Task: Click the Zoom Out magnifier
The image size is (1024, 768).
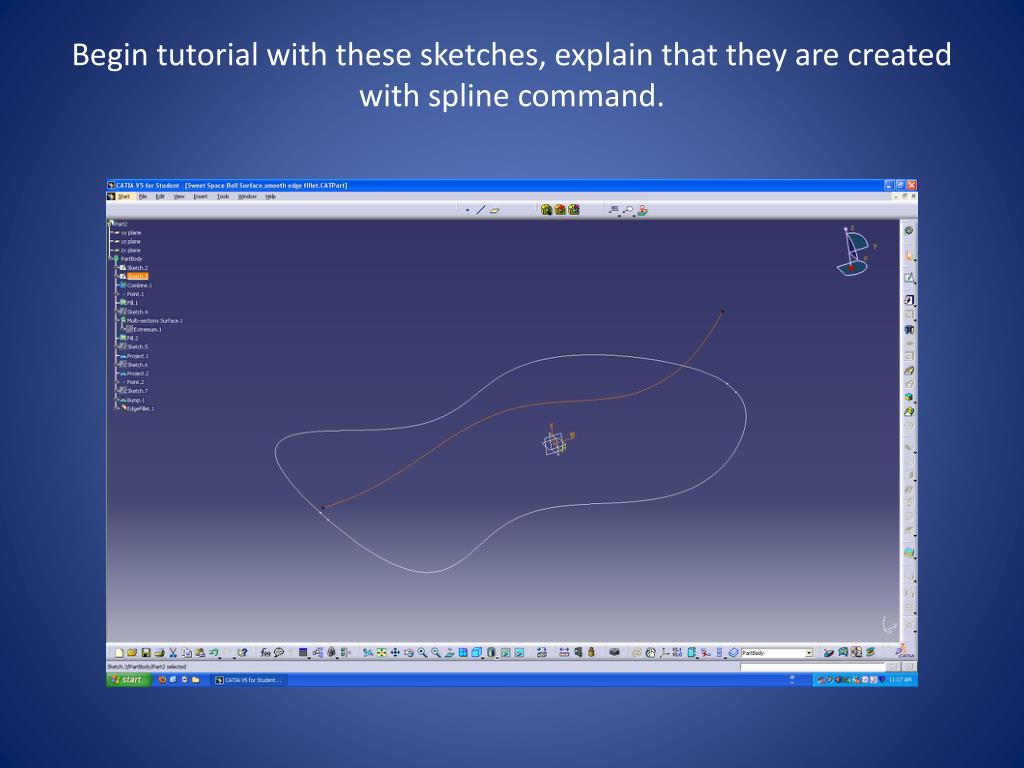Action: coord(436,652)
